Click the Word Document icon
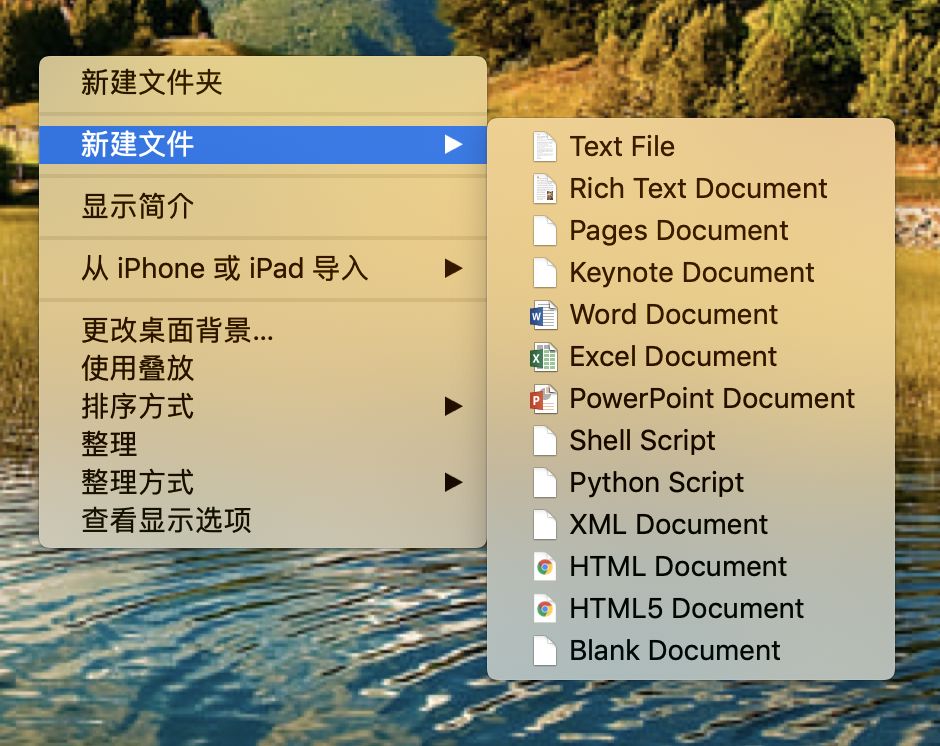Viewport: 940px width, 746px height. (x=544, y=314)
